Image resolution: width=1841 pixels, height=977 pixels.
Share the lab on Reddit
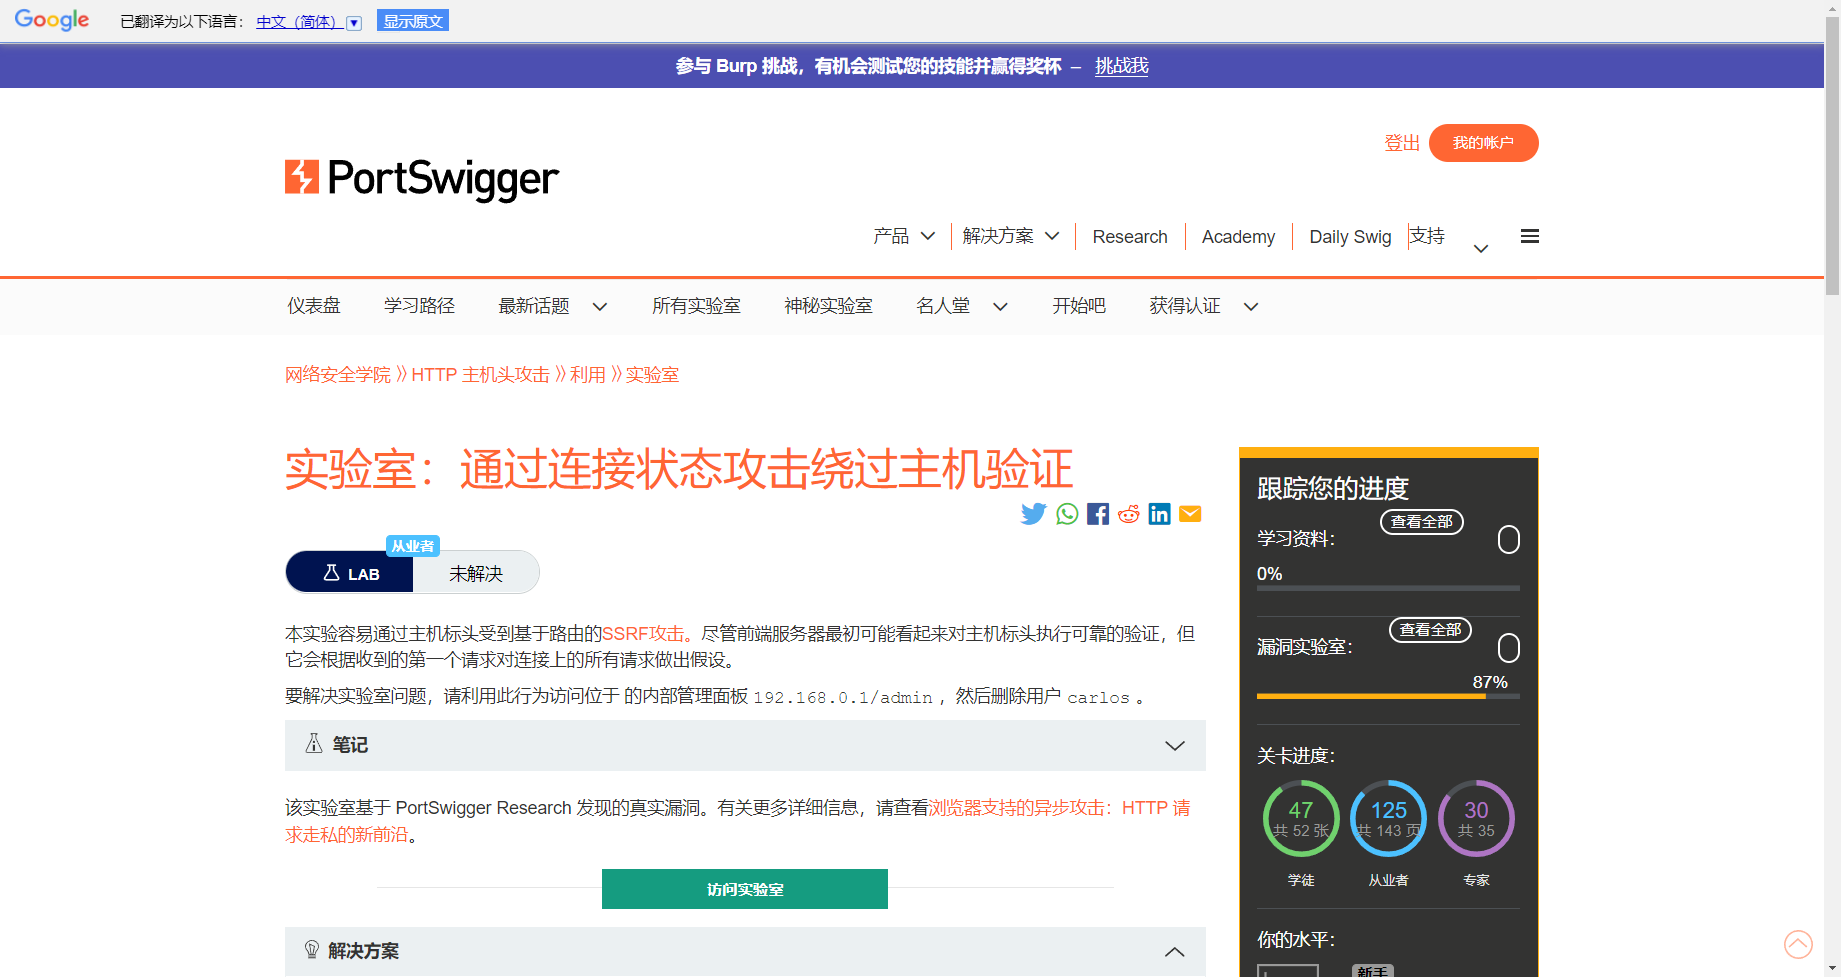click(x=1128, y=513)
